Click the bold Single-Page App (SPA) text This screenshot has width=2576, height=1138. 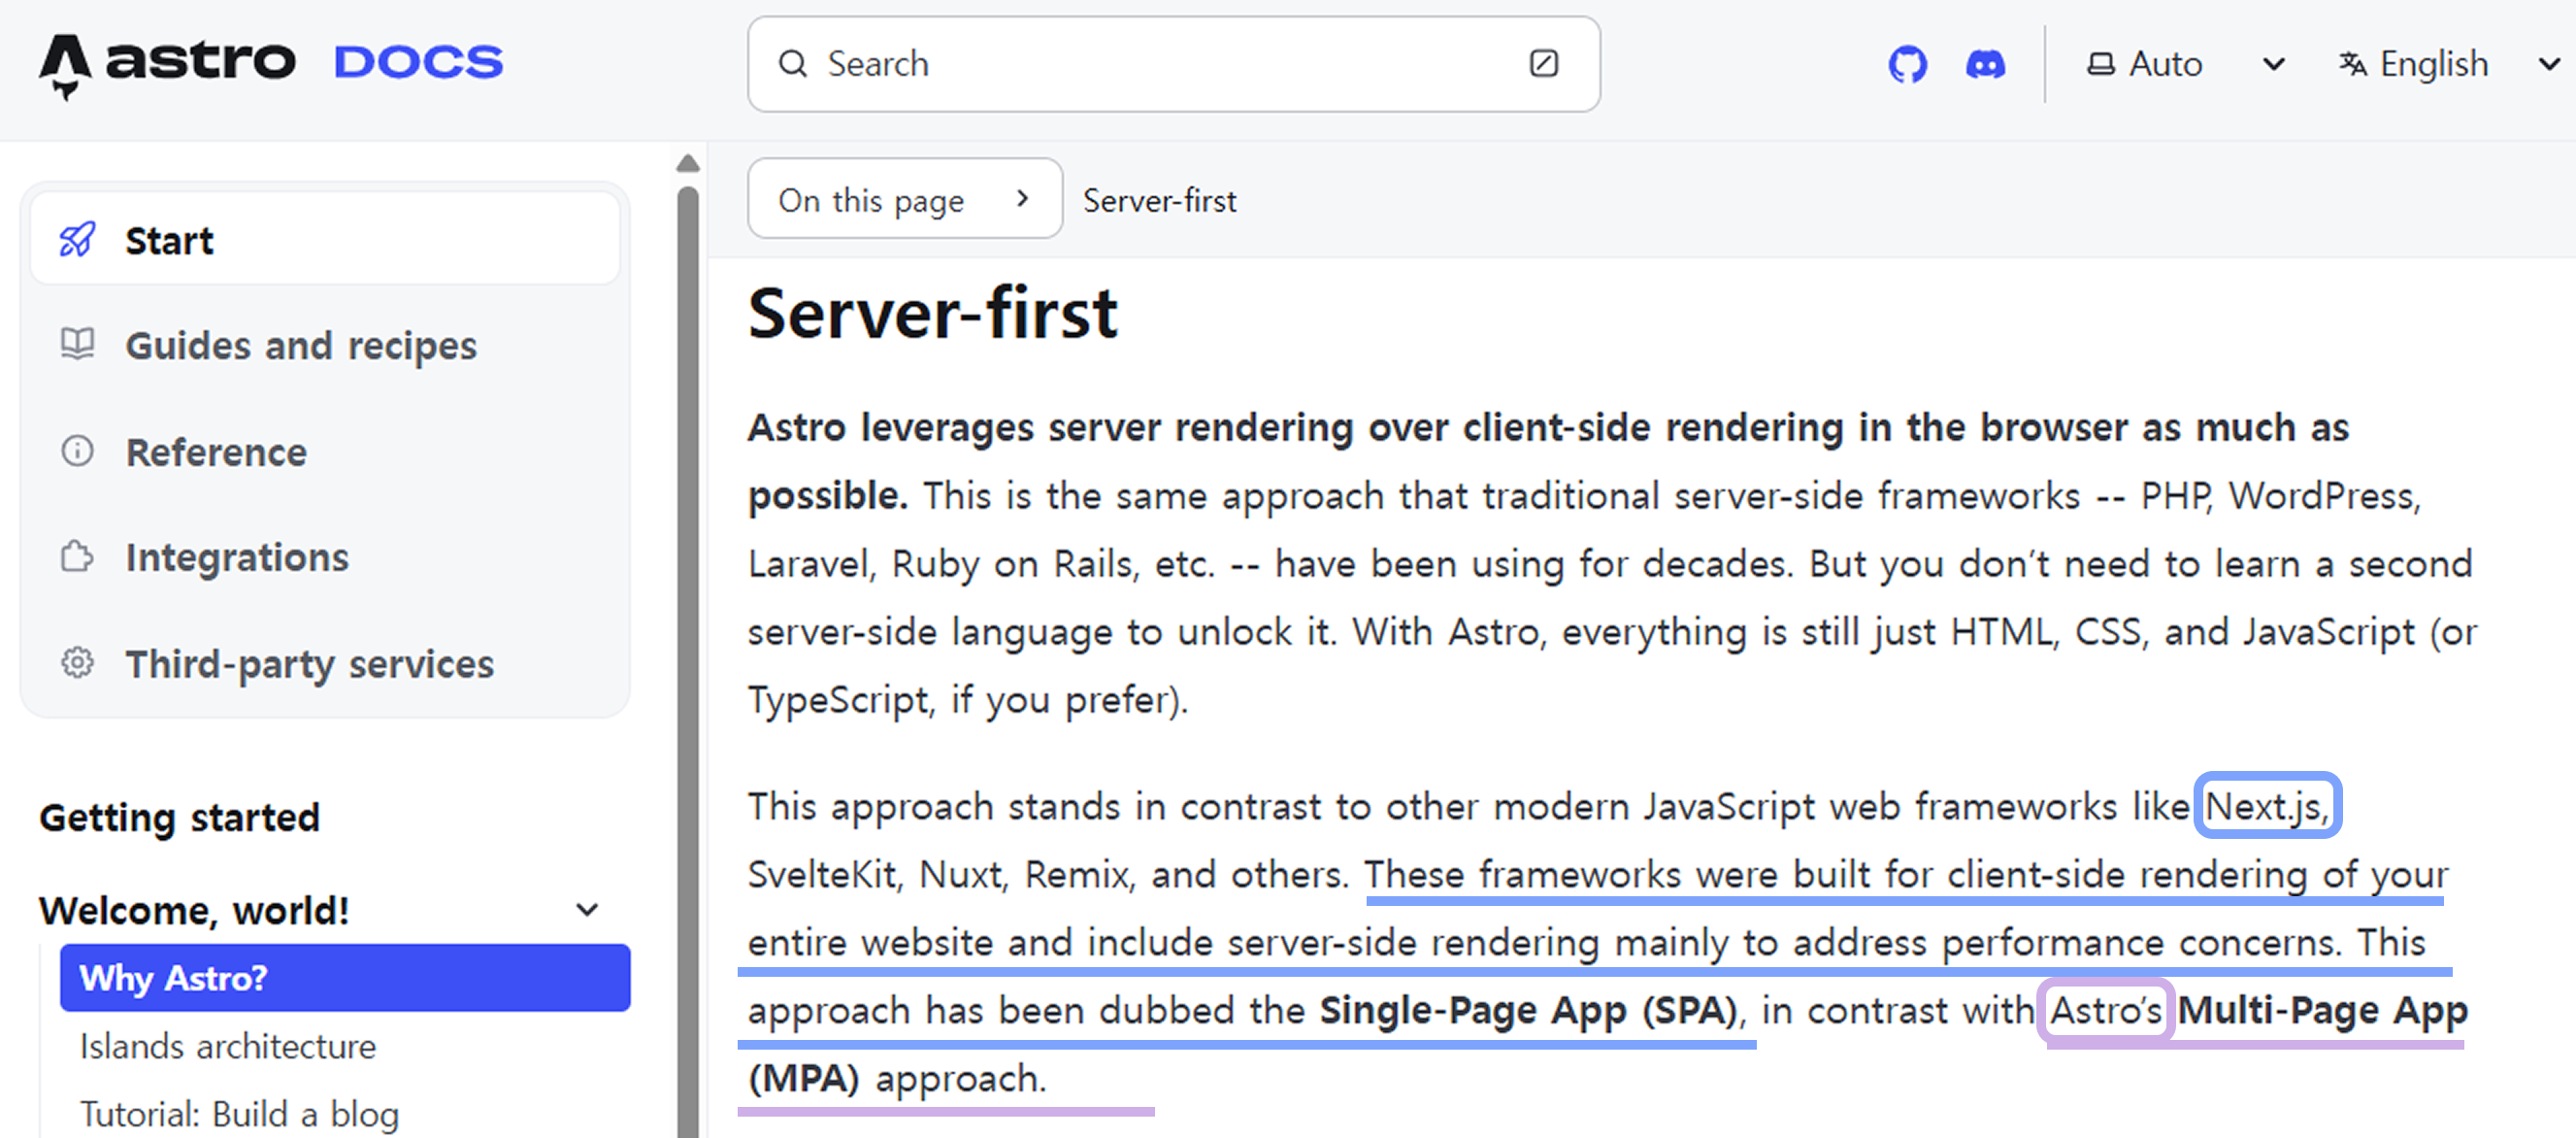click(1529, 1011)
